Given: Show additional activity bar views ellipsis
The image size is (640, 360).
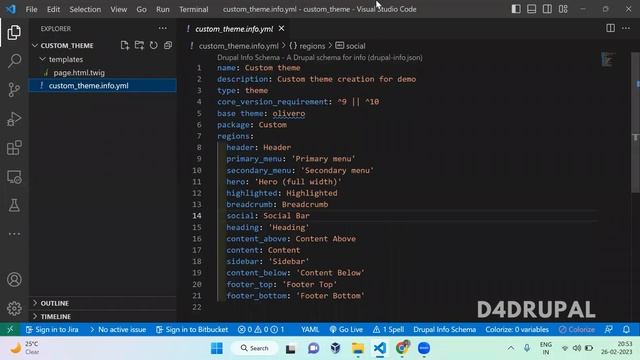Looking at the screenshot, I should tap(14, 234).
